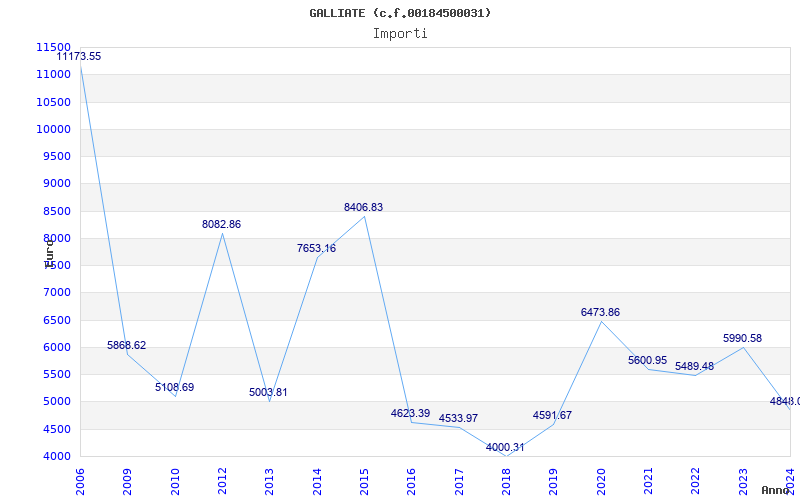Click the Importi subtitle
Image resolution: width=800 pixels, height=500 pixels.
400,34
